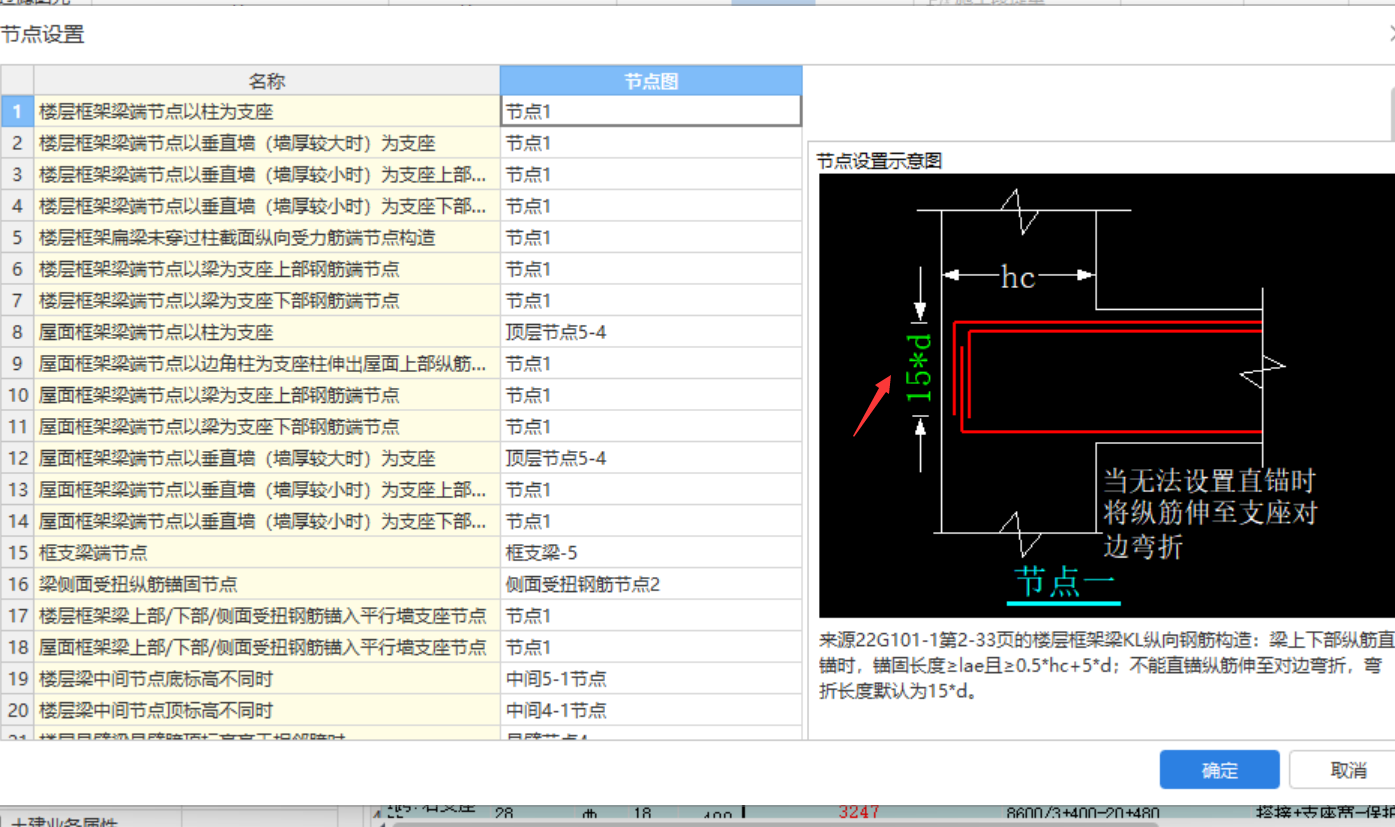This screenshot has height=827, width=1395.
Task: Click the green 15*d value in diagram
Action: tap(920, 368)
